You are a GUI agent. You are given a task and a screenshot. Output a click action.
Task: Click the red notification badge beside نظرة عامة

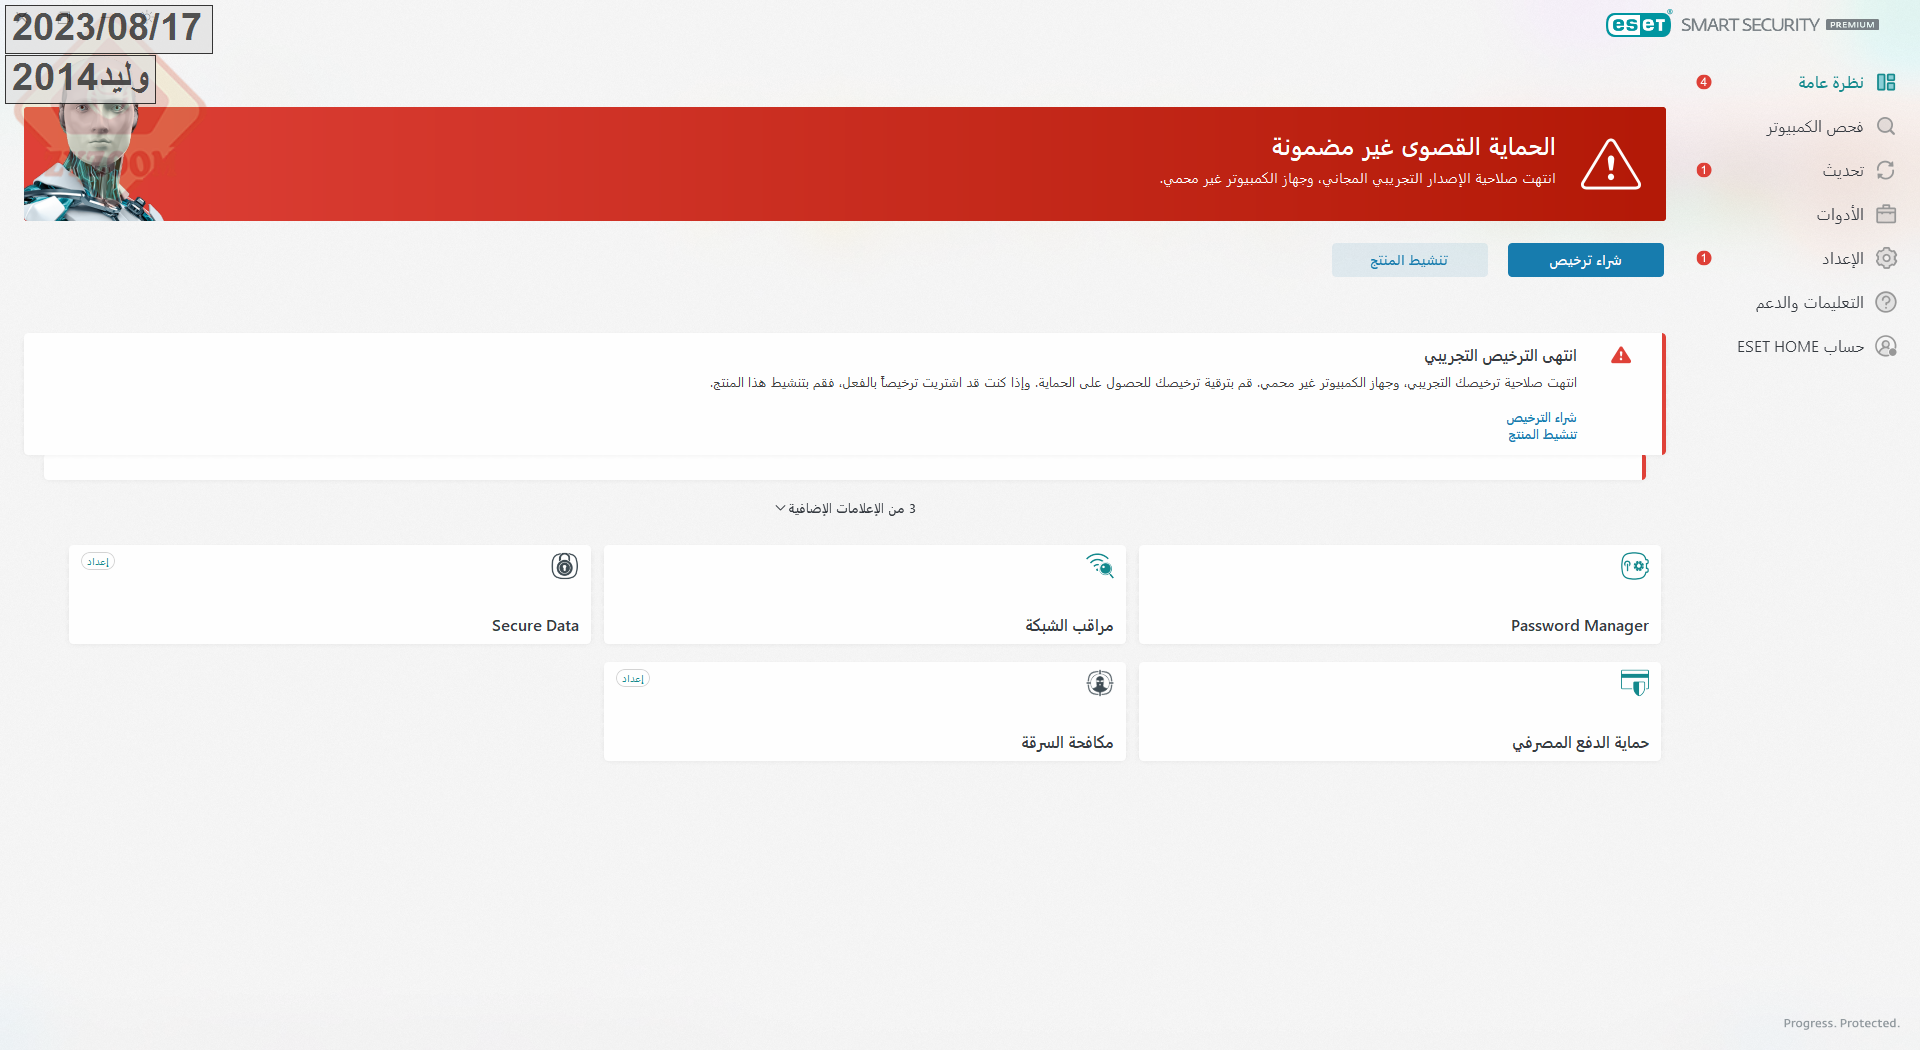point(1704,82)
